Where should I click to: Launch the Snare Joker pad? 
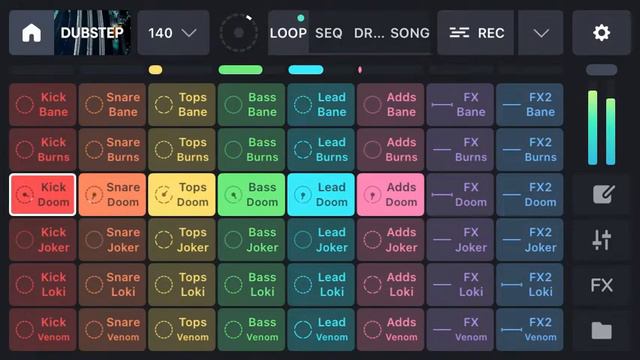(112, 240)
